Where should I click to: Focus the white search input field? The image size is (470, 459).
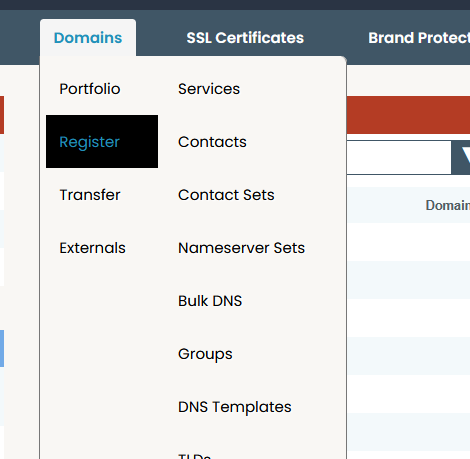coord(399,157)
